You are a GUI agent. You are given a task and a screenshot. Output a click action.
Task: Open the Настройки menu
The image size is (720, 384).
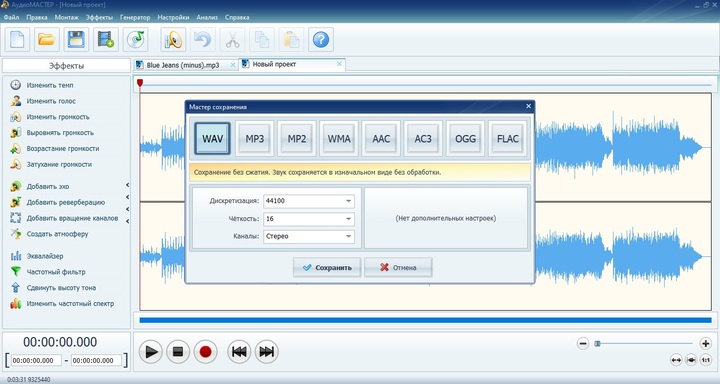pos(173,17)
